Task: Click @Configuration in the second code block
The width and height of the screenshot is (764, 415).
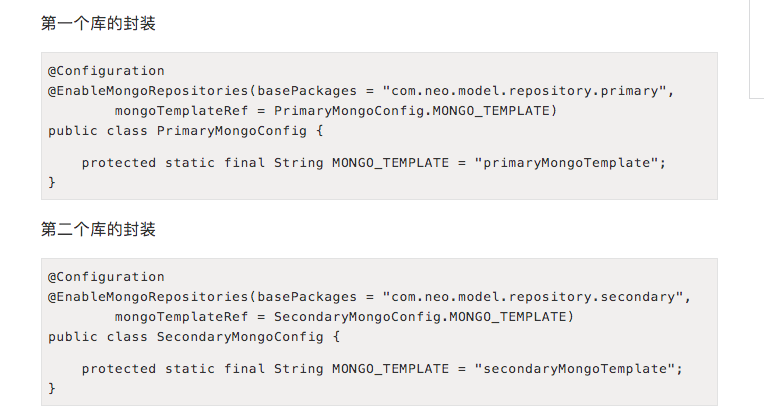Action: 106,277
